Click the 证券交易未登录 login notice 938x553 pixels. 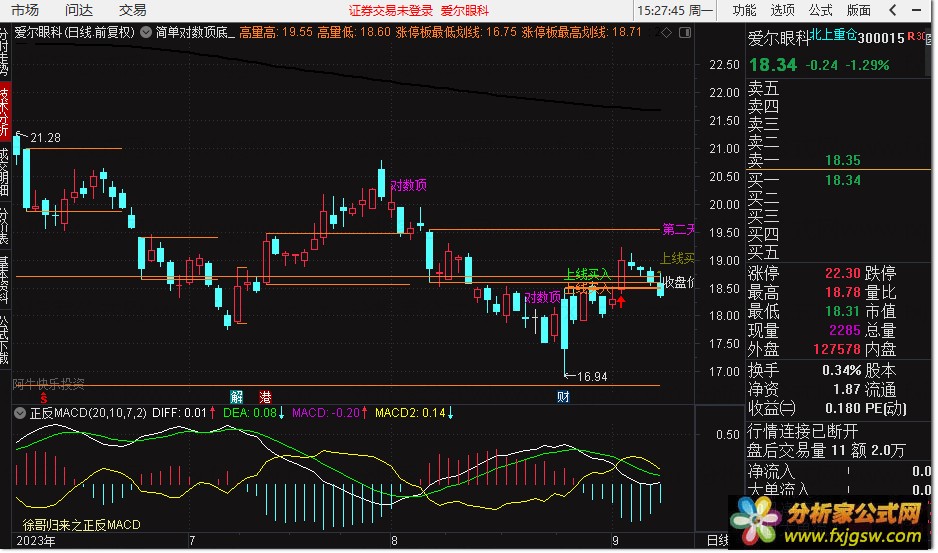(391, 11)
